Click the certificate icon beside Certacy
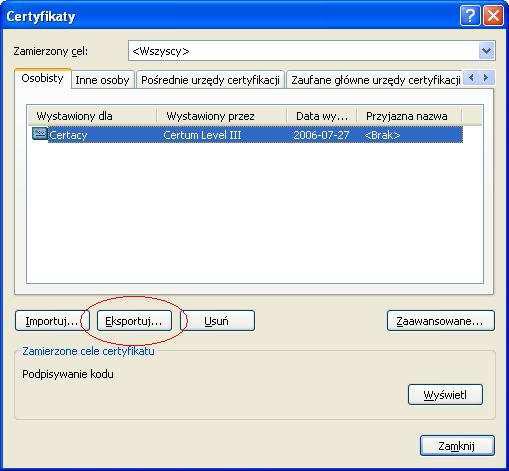Viewport: 509px width, 471px height. (x=40, y=134)
